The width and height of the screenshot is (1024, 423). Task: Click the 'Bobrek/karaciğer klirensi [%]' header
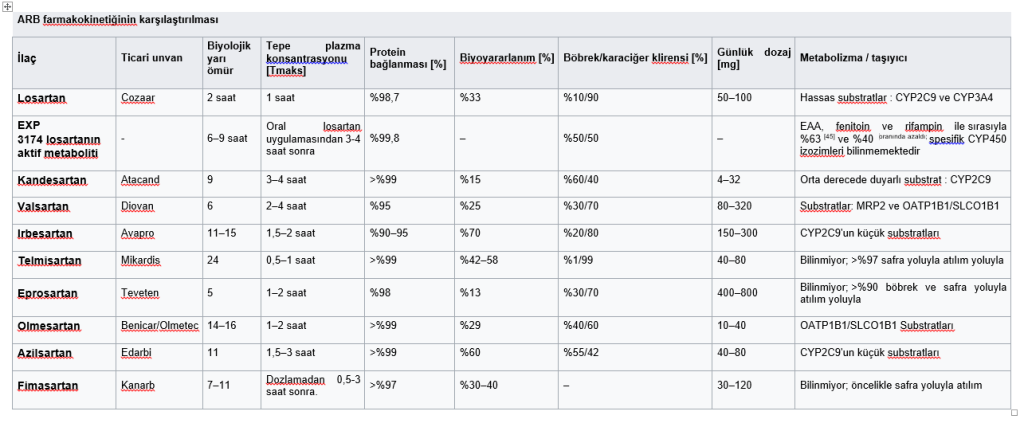pyautogui.click(x=632, y=58)
